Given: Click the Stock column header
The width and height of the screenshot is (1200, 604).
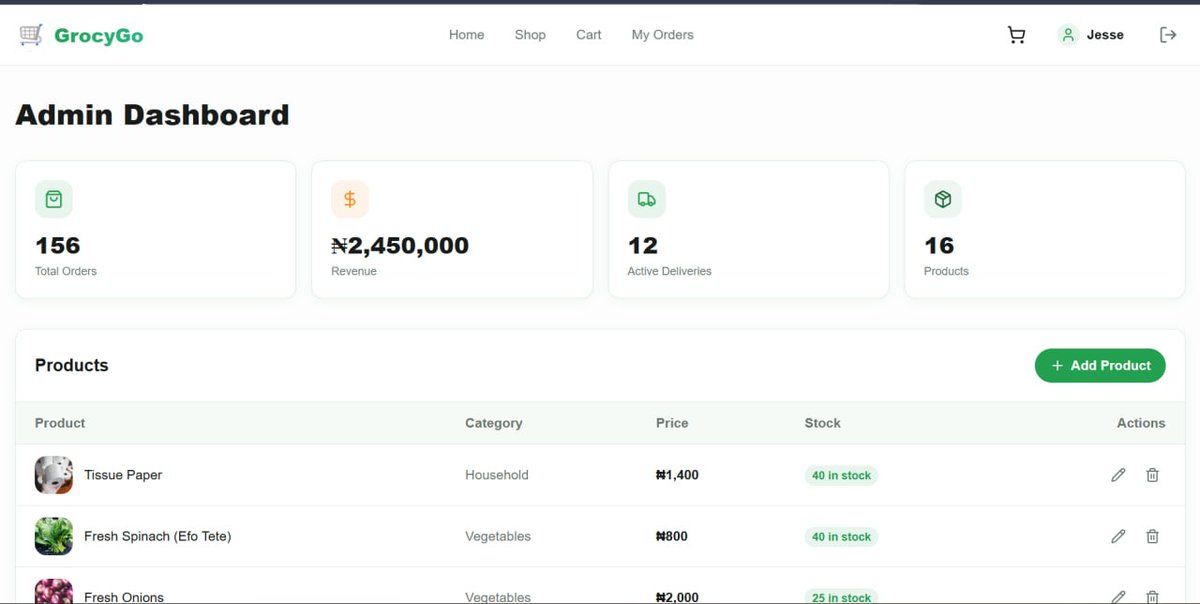Looking at the screenshot, I should point(823,423).
